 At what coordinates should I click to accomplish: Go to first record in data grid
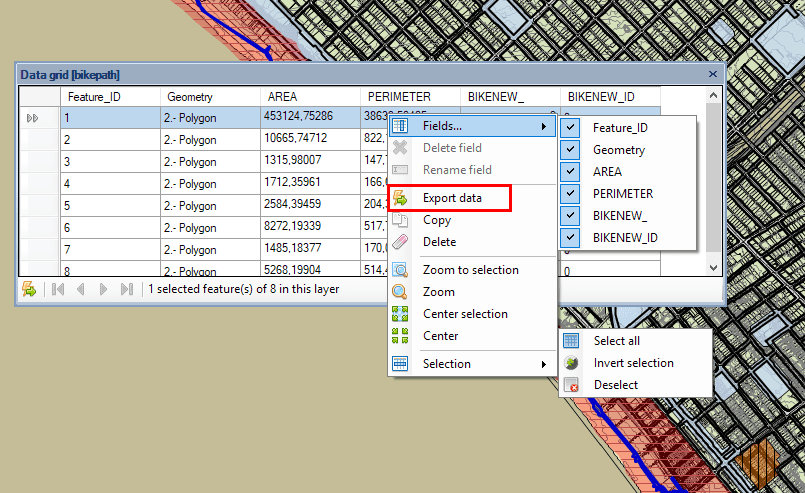point(58,289)
